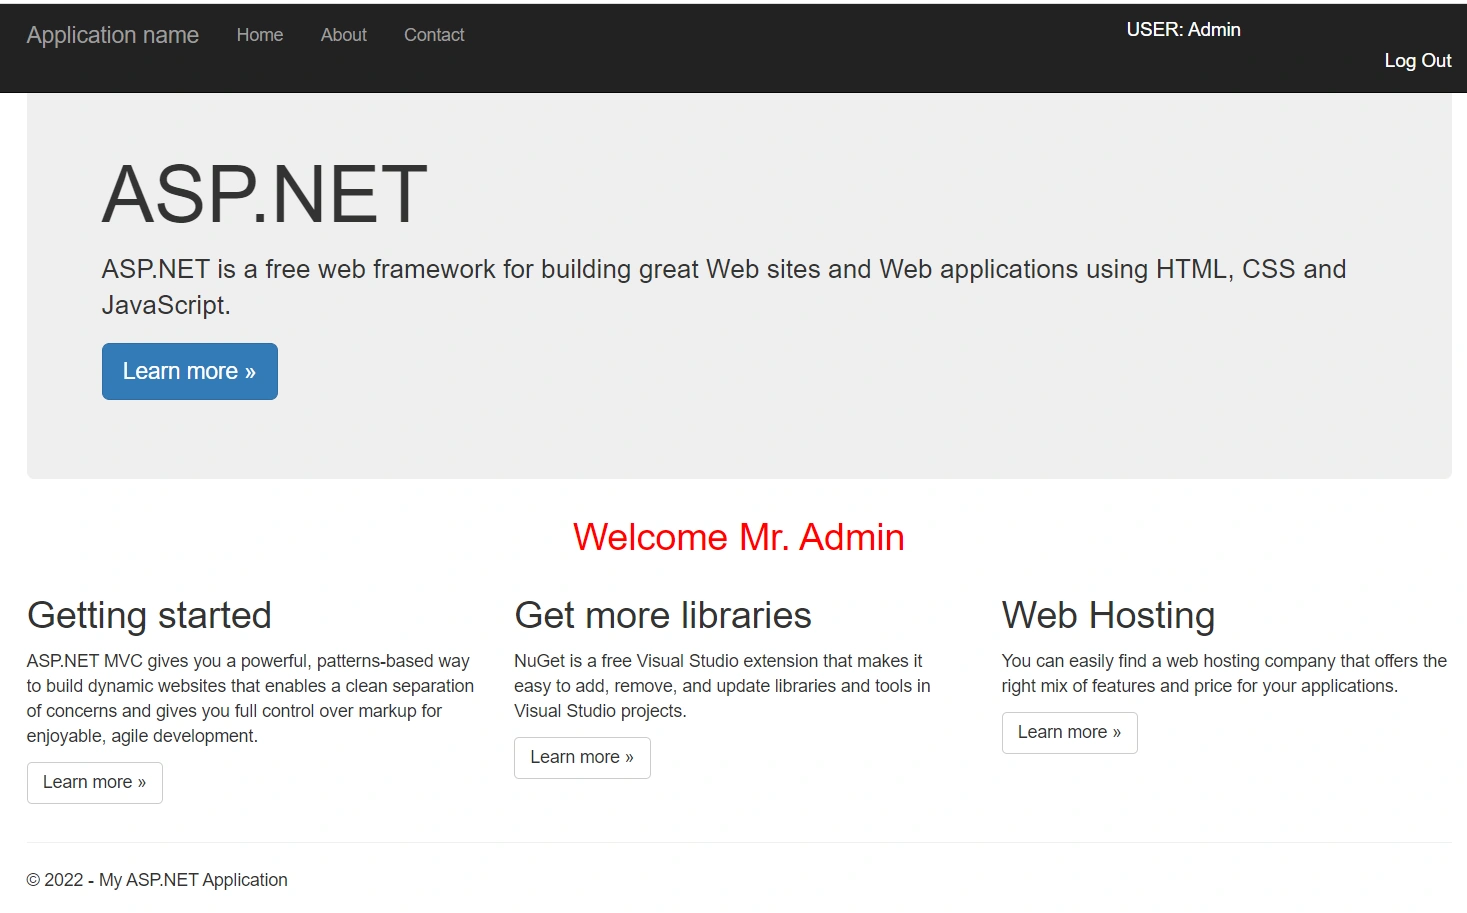Click Learn more under Getting started
Image resolution: width=1467 pixels, height=913 pixels.
click(x=95, y=782)
